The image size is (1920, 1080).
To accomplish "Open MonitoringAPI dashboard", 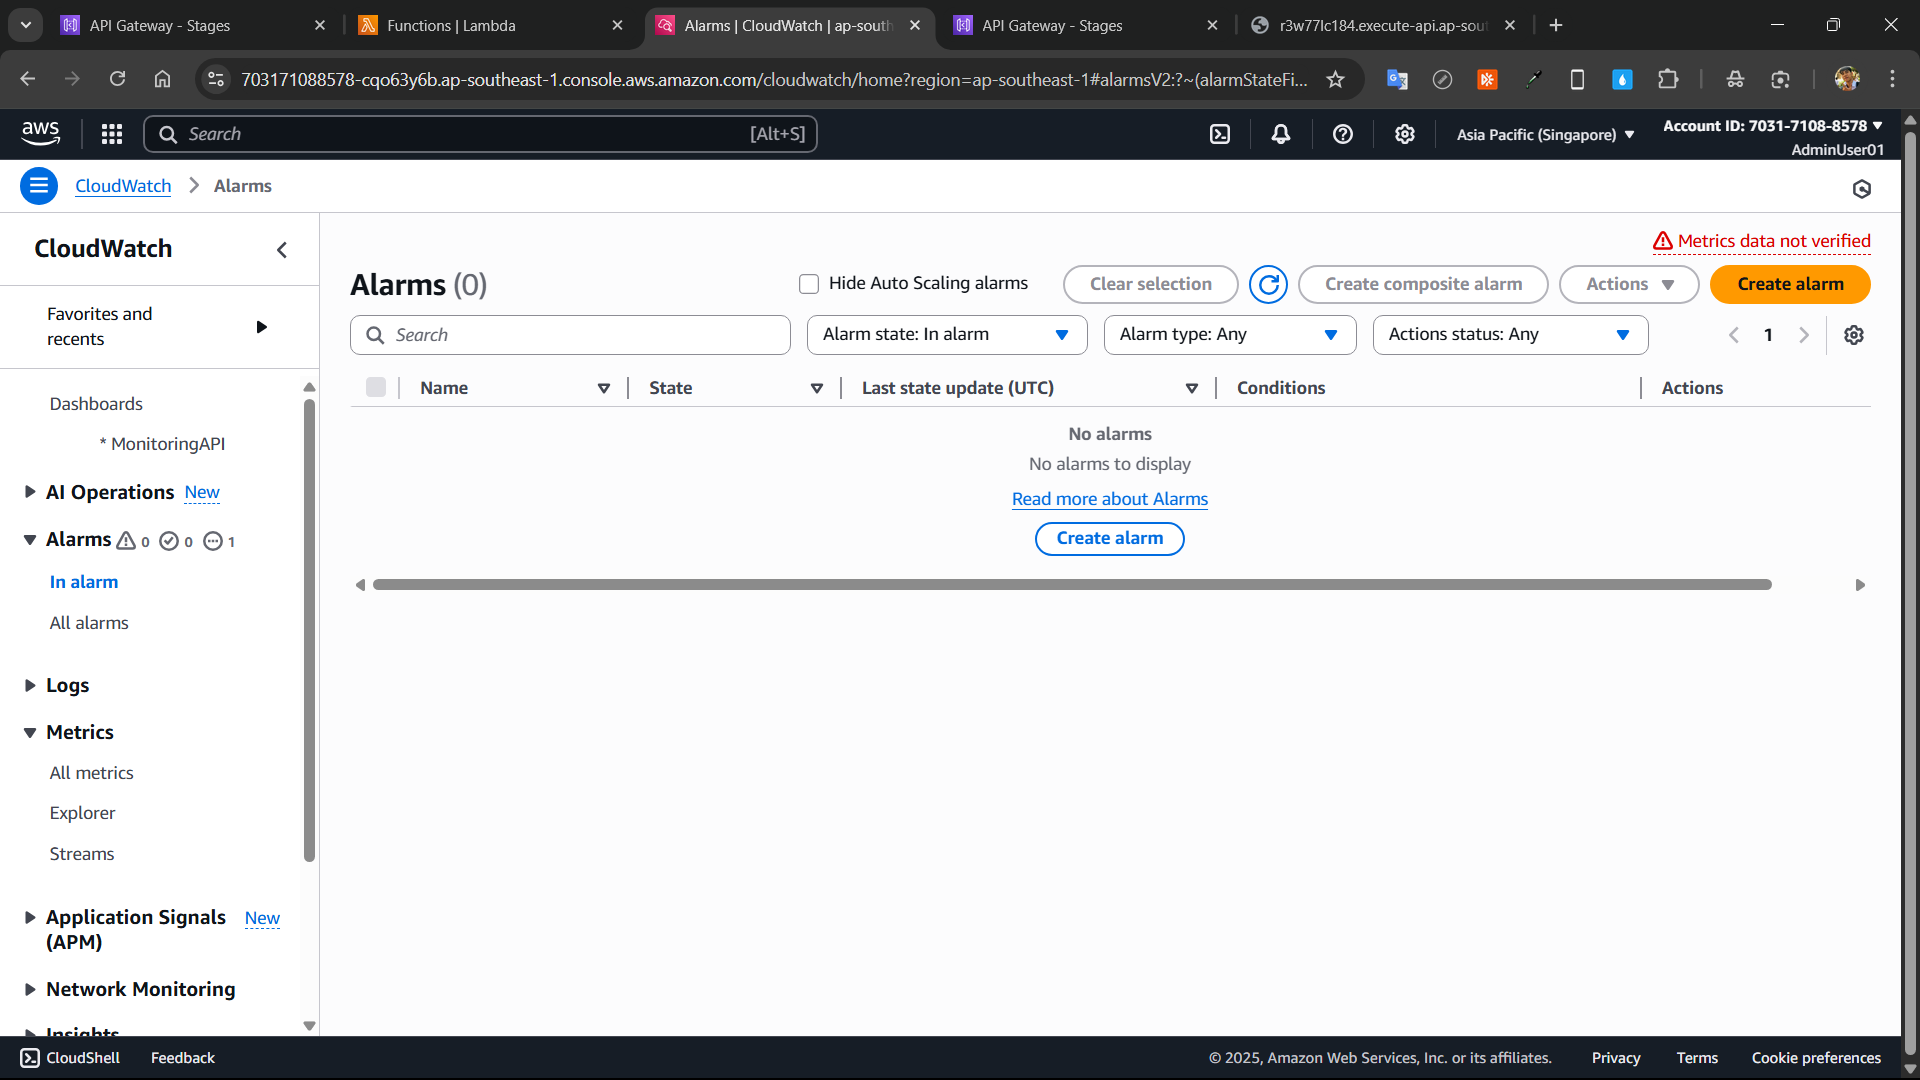I will click(162, 444).
